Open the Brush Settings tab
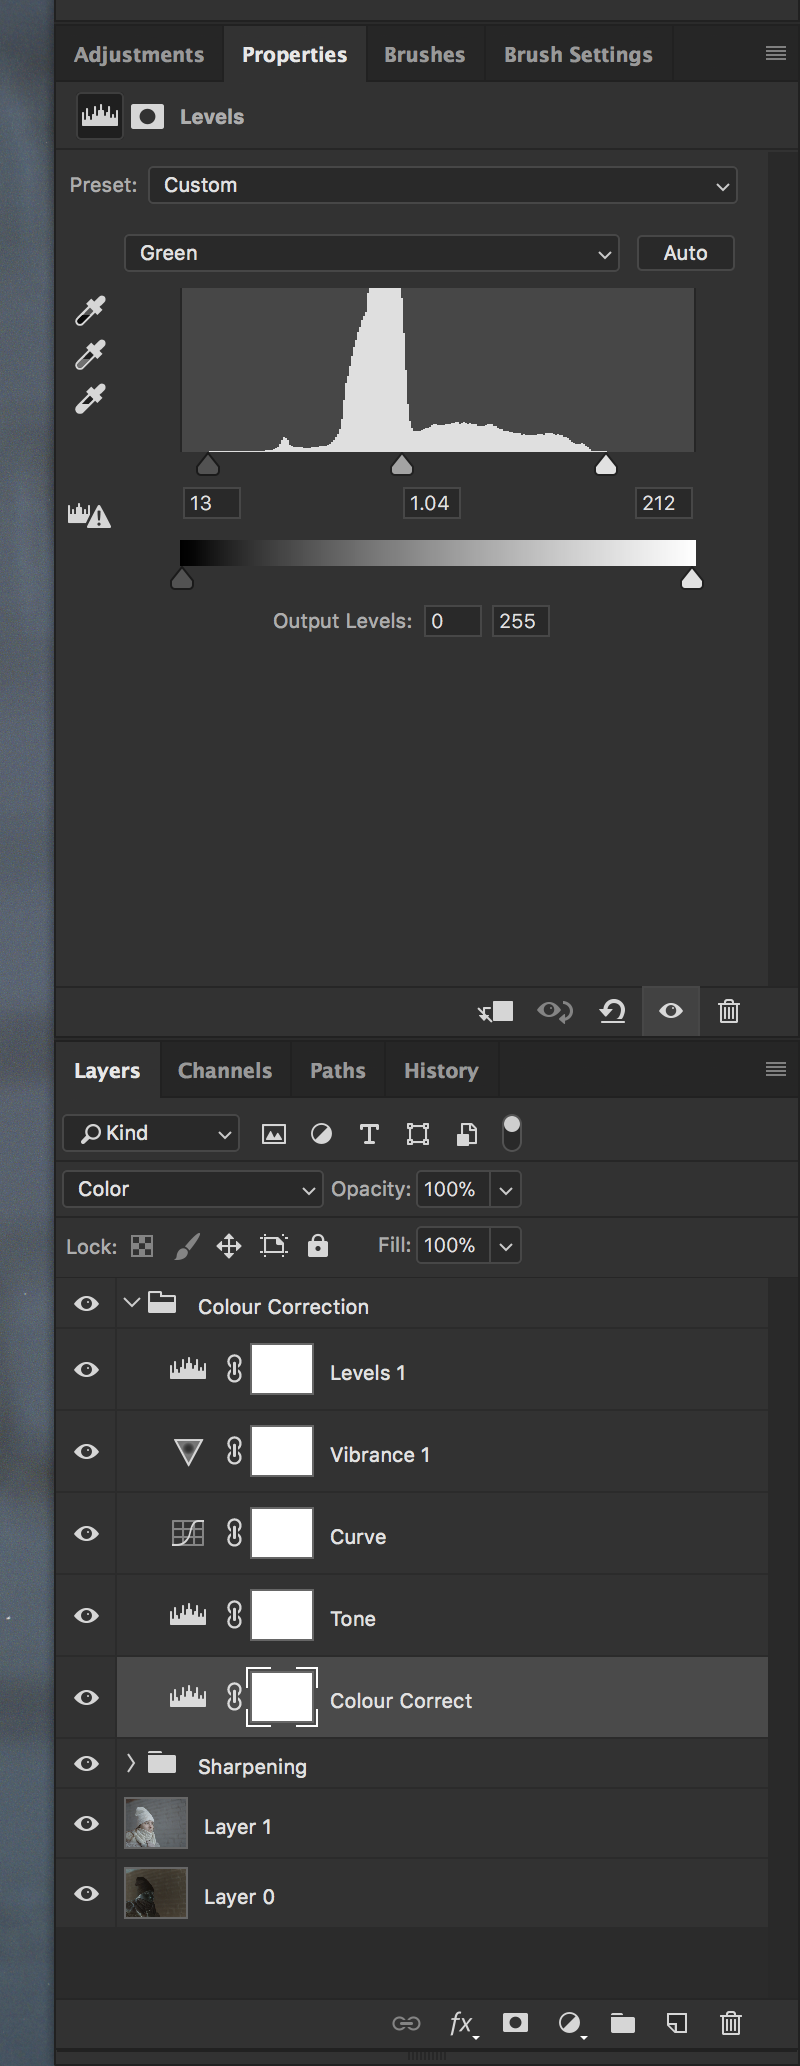 click(577, 55)
